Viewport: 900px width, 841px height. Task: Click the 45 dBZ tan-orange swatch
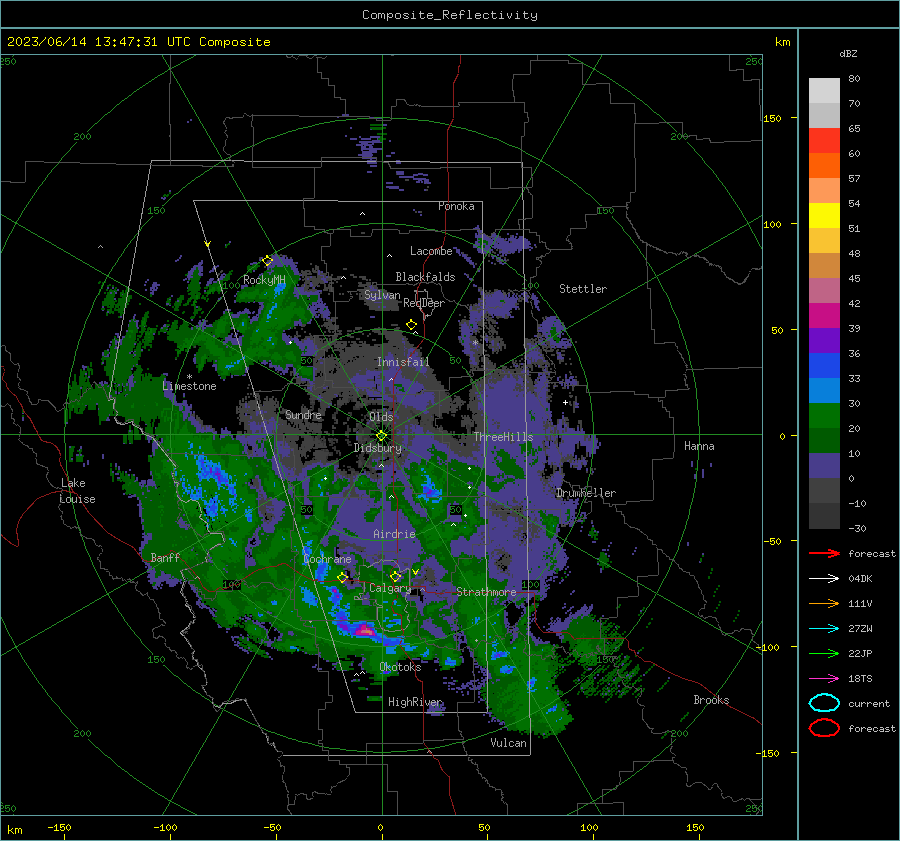tap(824, 266)
